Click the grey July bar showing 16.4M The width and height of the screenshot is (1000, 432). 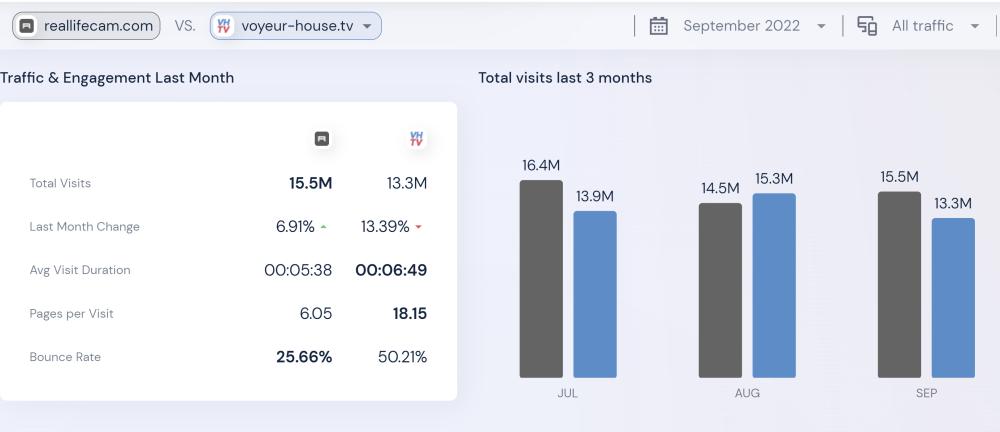click(x=541, y=279)
